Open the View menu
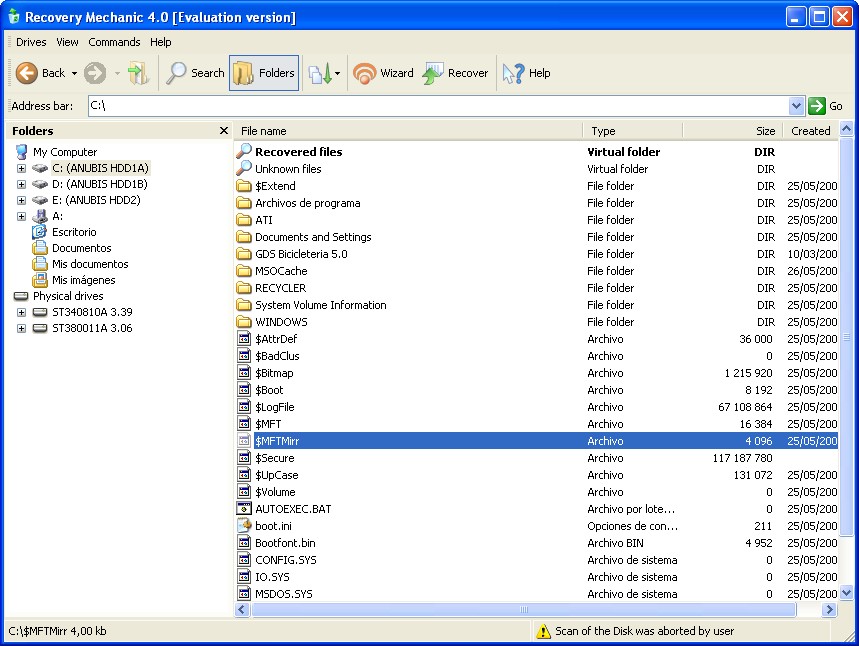Screen dimensions: 859x646 [67, 42]
